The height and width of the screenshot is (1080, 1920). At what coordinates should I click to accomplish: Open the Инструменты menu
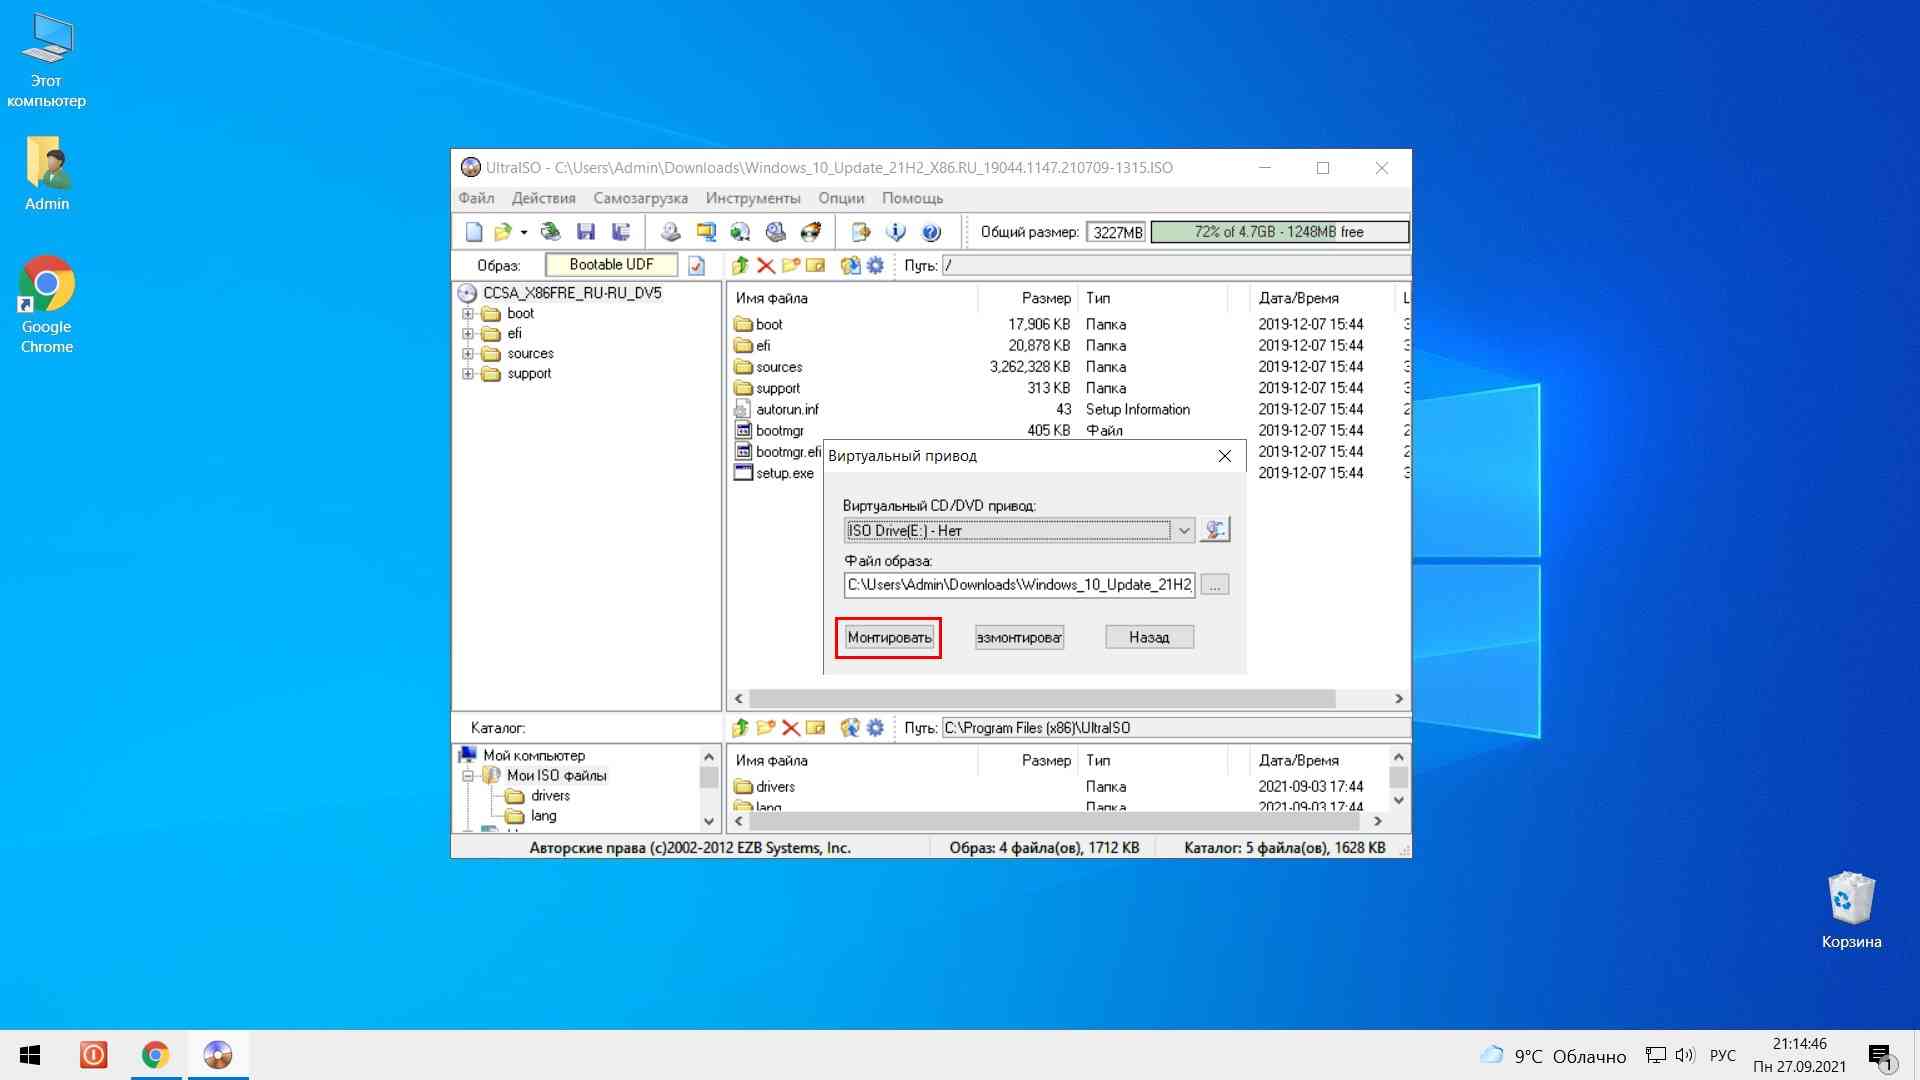753,198
